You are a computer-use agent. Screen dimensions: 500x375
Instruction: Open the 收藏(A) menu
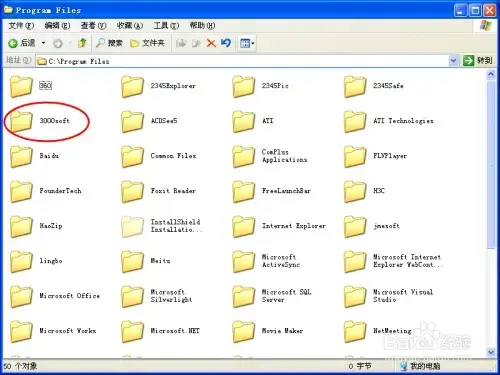tap(130, 26)
